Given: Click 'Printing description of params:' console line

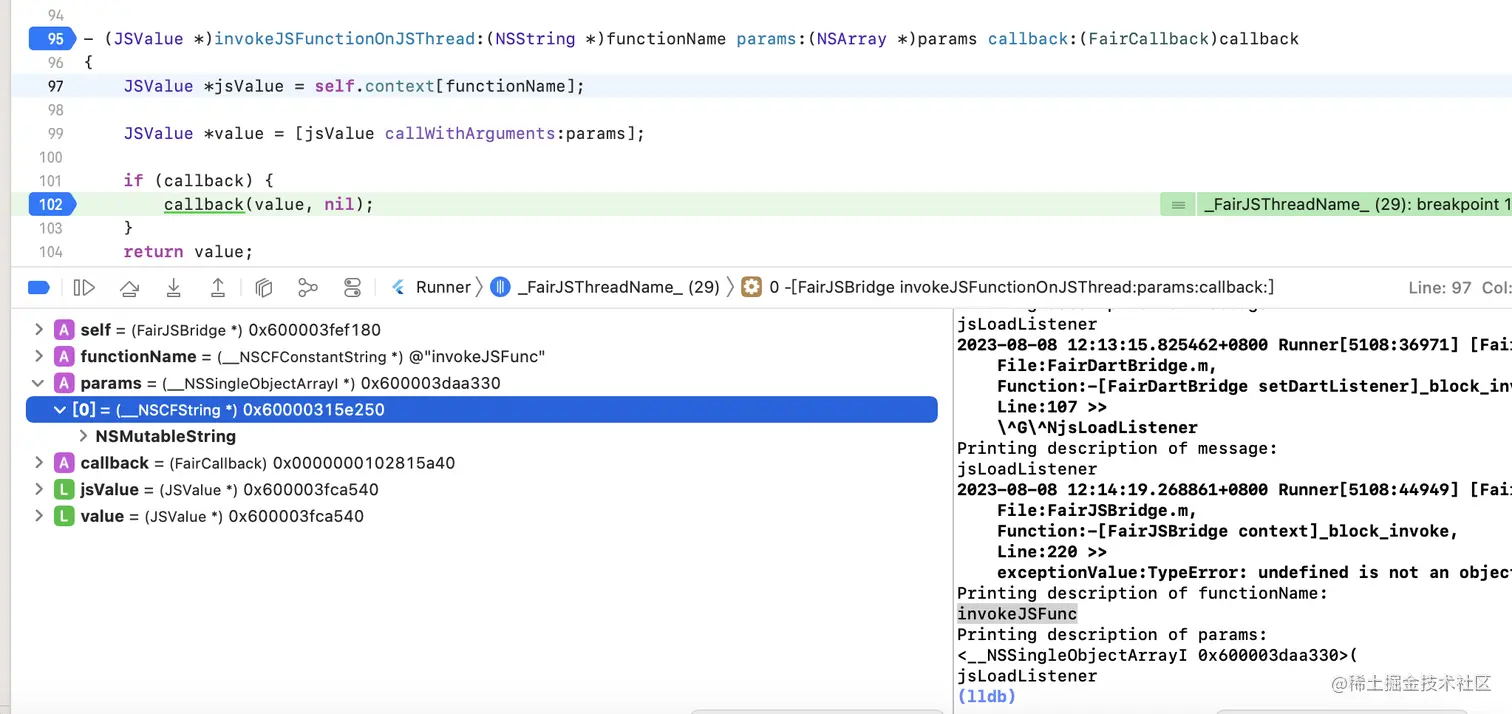Looking at the screenshot, I should point(1112,634).
